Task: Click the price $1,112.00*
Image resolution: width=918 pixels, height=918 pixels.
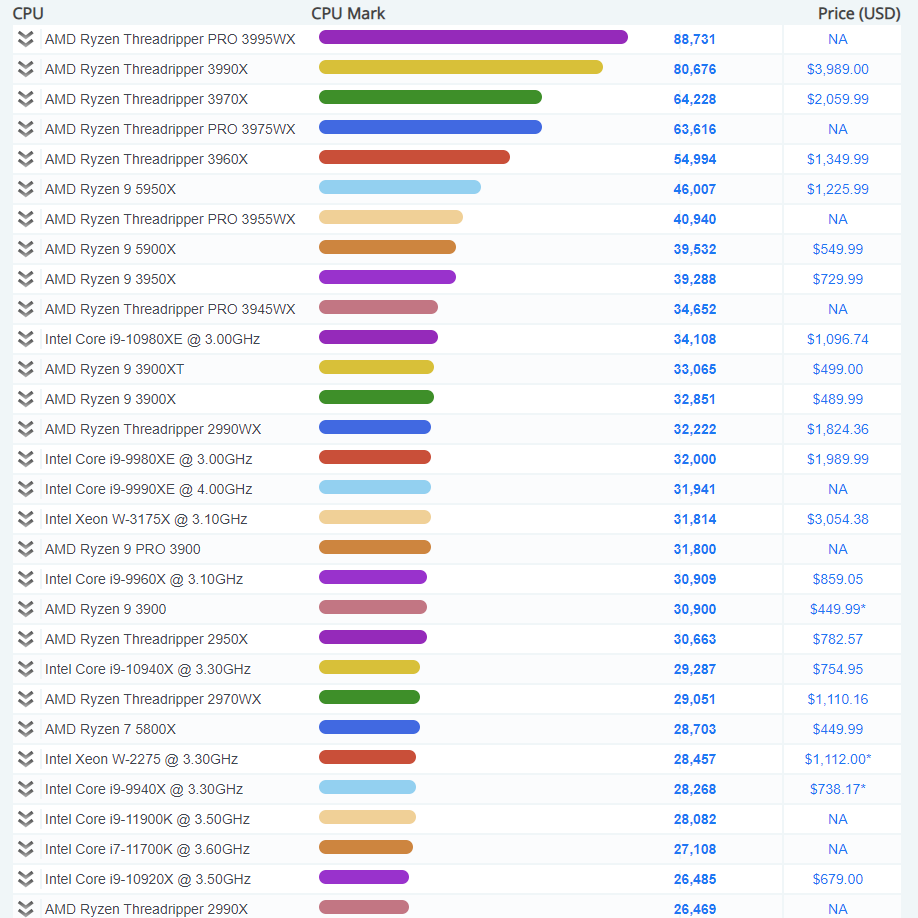Action: coord(838,759)
